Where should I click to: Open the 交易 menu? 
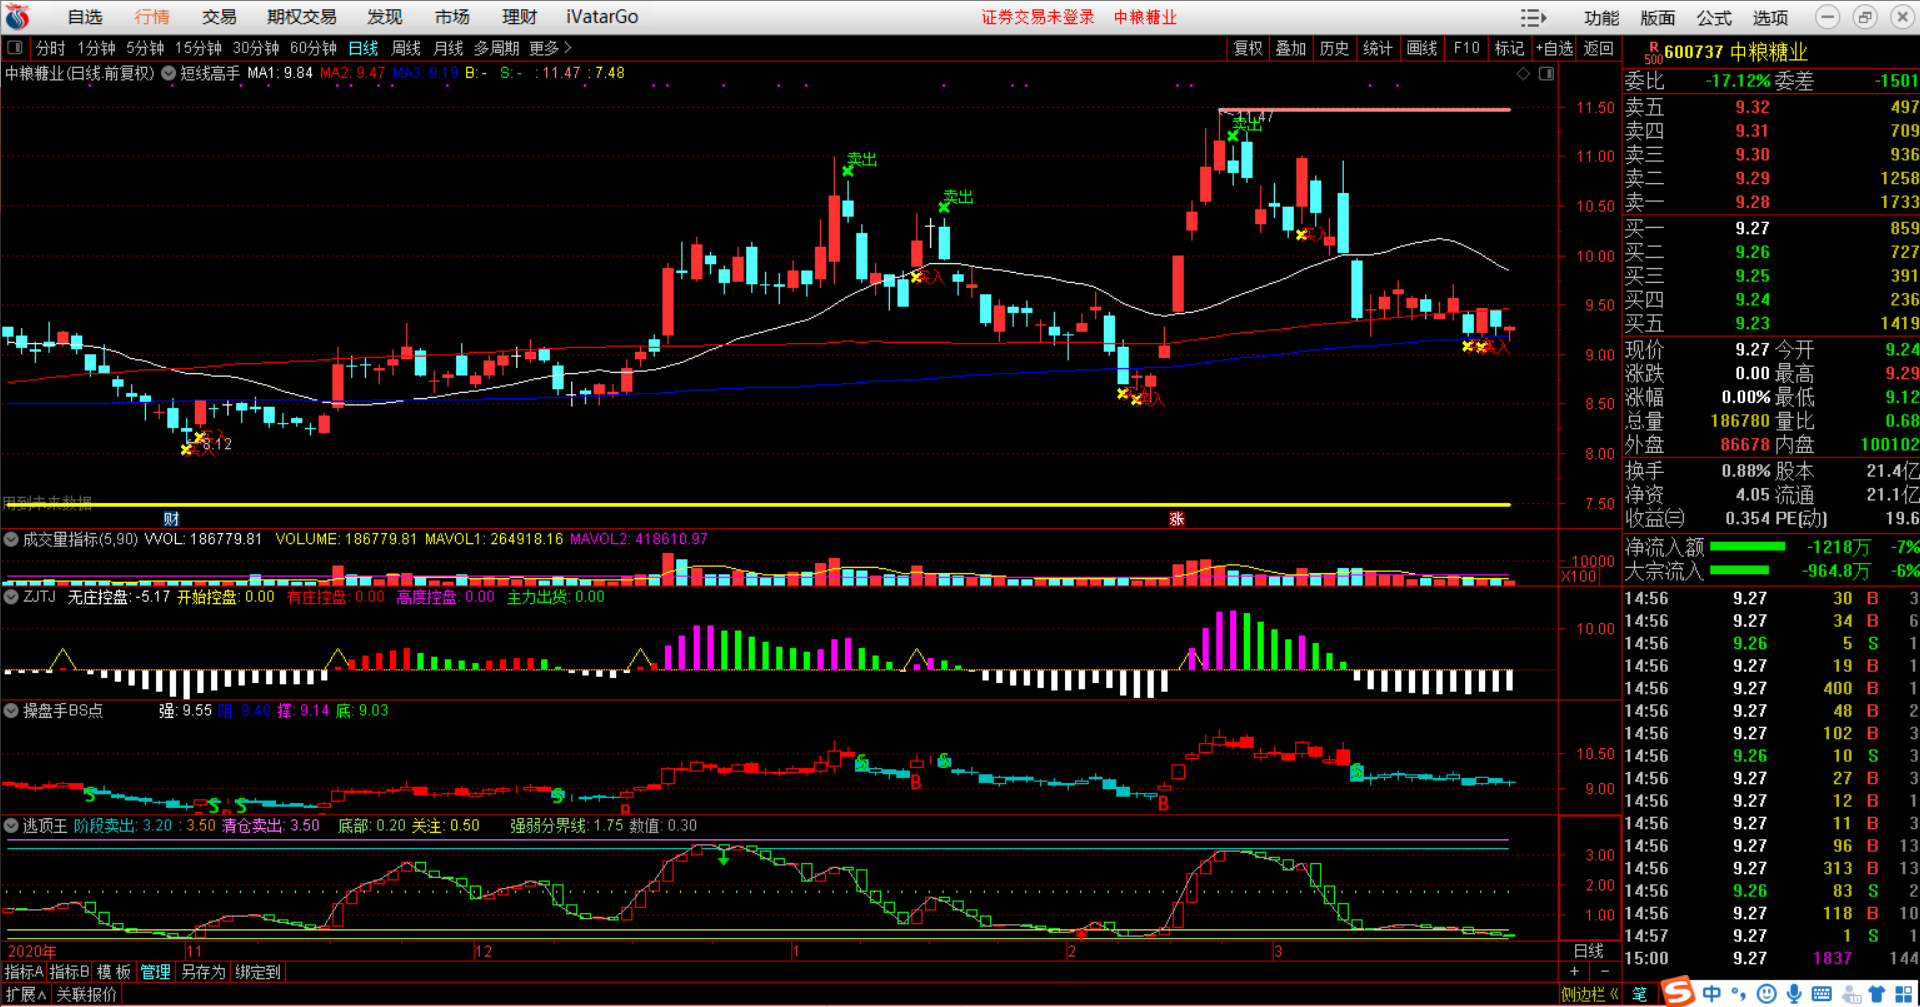pos(219,18)
